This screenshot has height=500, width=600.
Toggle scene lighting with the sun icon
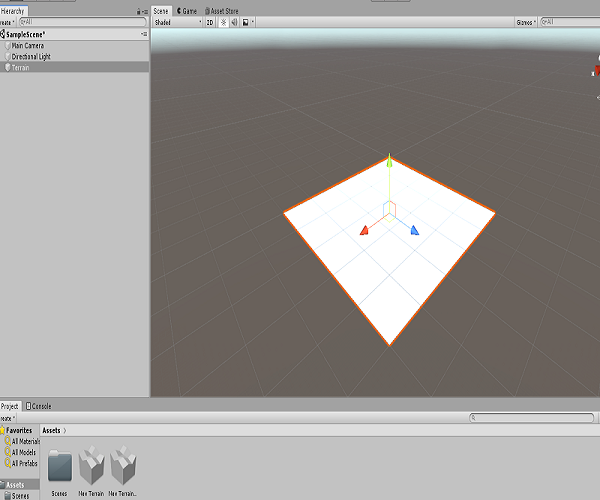pos(223,23)
